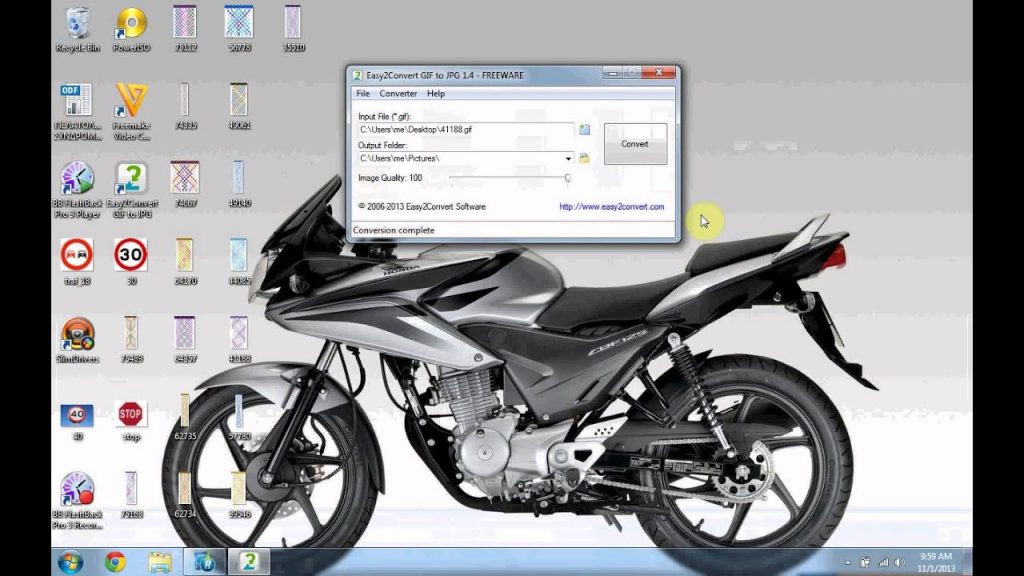Click the browse output folder icon
Image resolution: width=1024 pixels, height=576 pixels.
pyautogui.click(x=584, y=158)
